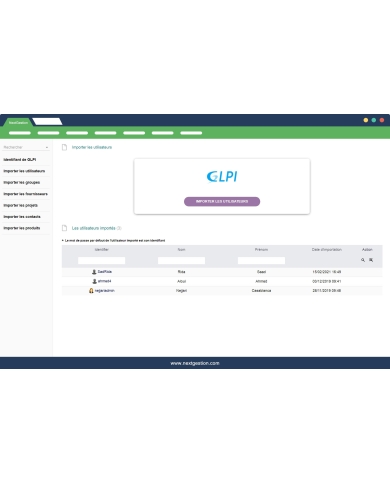Image resolution: width=390 pixels, height=484 pixels.
Task: Switch to the NextGestion browser tab
Action: (x=18, y=122)
